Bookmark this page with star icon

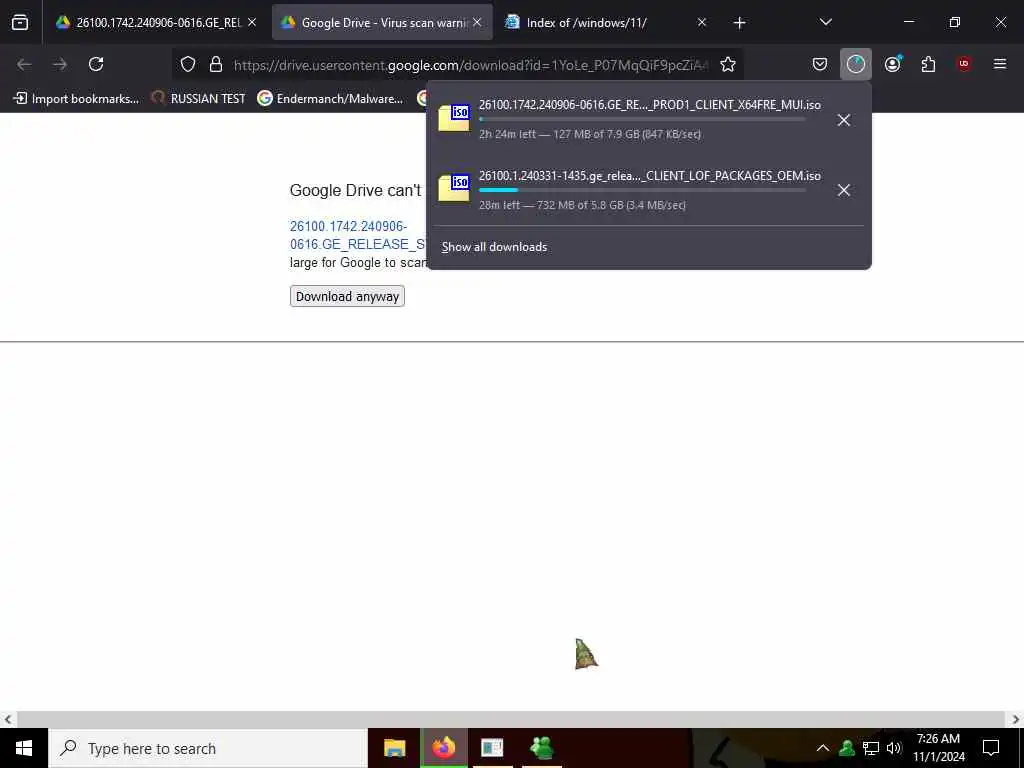pos(728,64)
